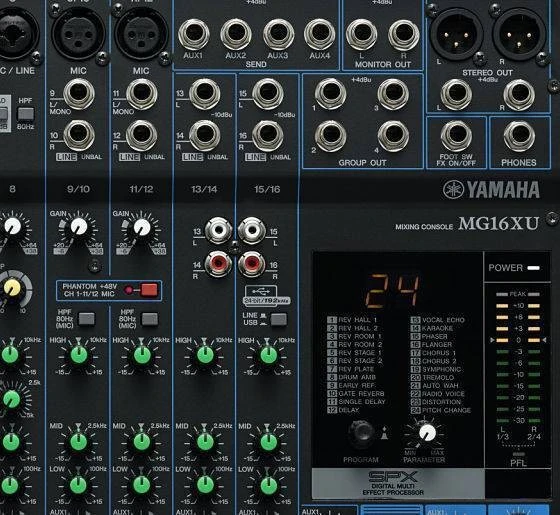
Task: Click the LOW 100Hz EQ knob on channel 15/16
Action: coord(269,486)
